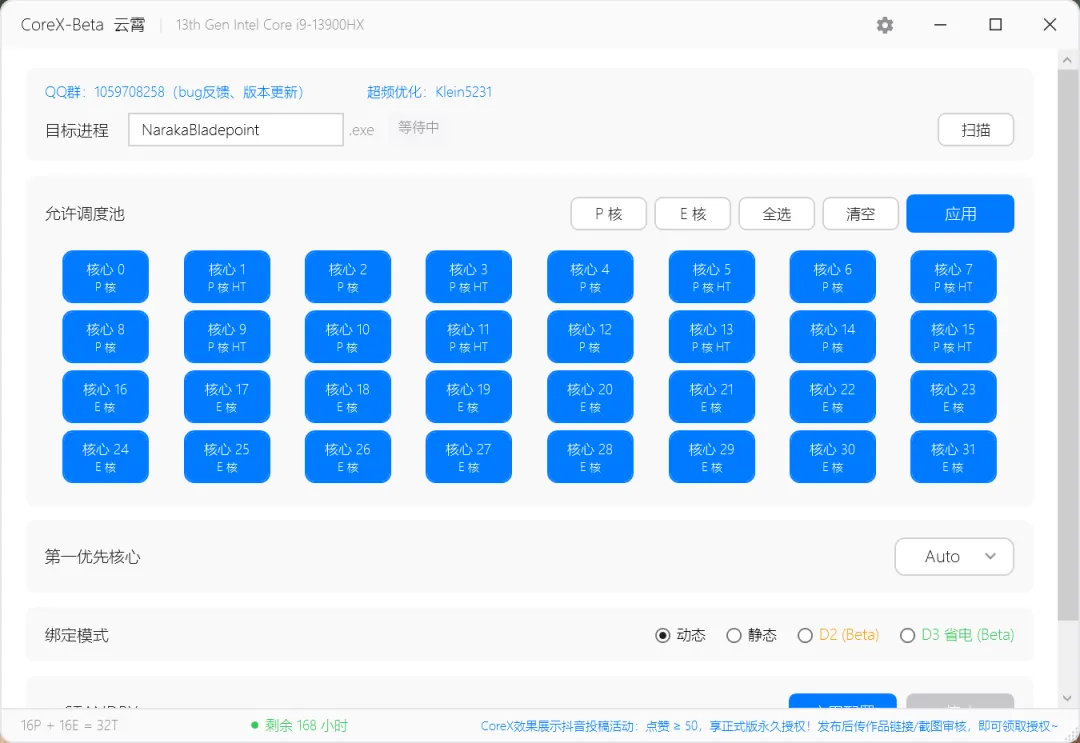This screenshot has width=1080, height=743.
Task: Toggle core 13 P-core HT tile
Action: (712, 337)
